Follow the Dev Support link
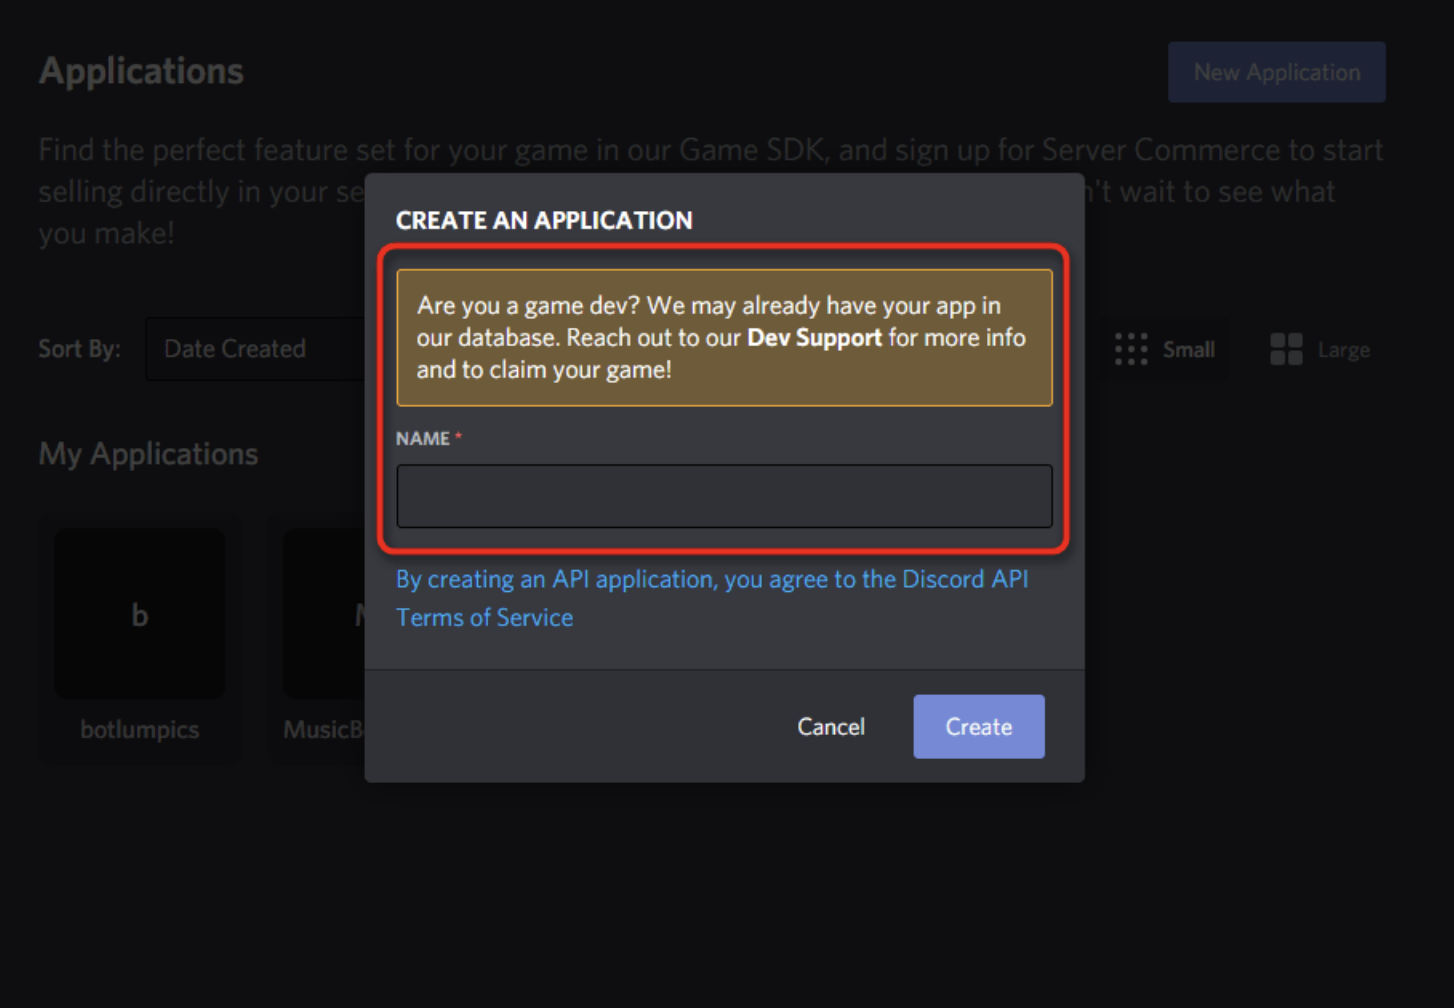1454x1008 pixels. [x=814, y=338]
